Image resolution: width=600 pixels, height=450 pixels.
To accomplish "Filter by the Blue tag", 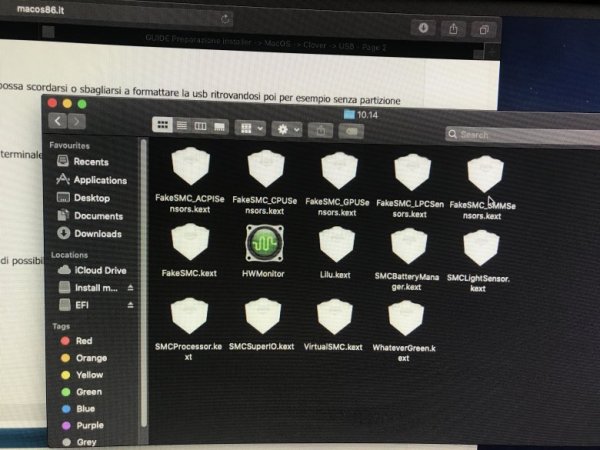I will (78, 409).
